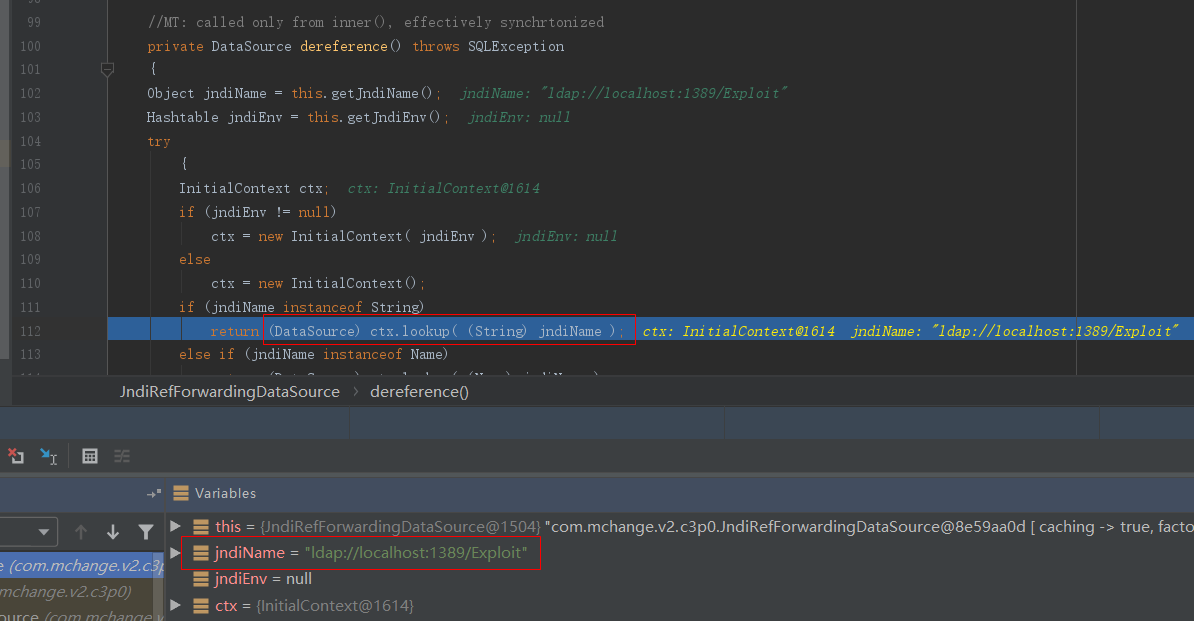
Task: Select the jndiEnv = null variable row
Action: [x=263, y=579]
